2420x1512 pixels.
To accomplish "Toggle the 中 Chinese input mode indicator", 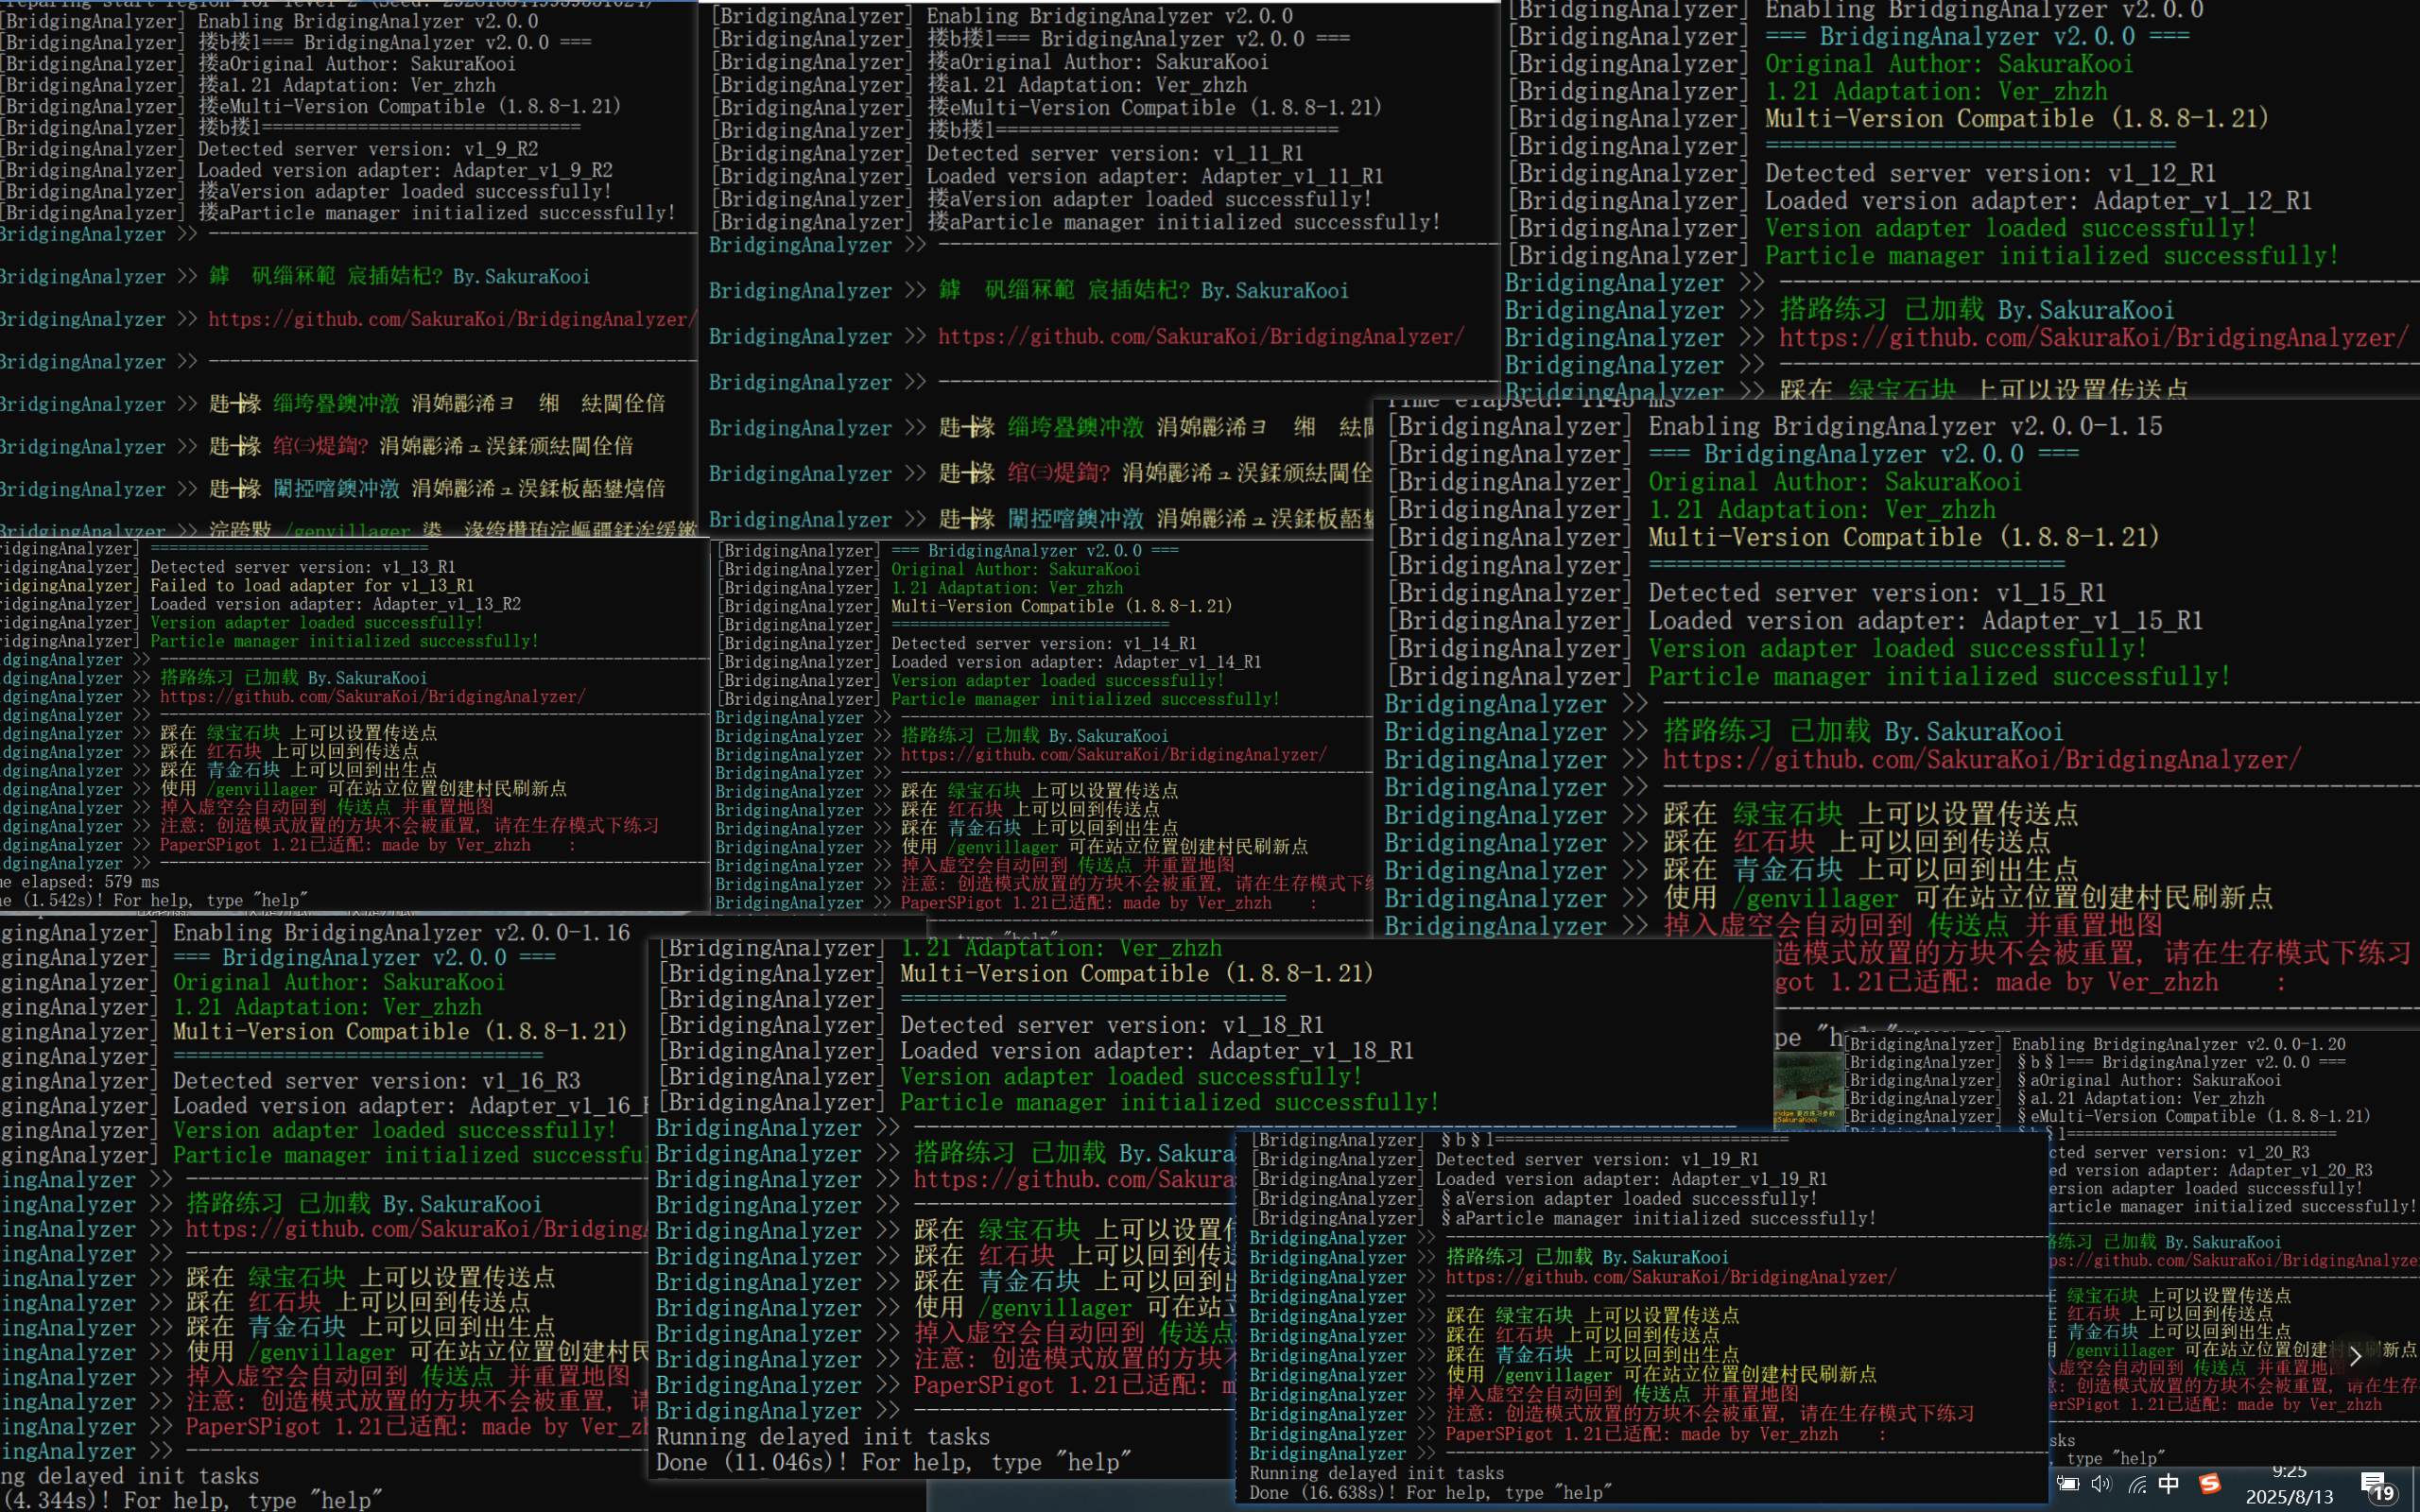I will pos(2168,1484).
